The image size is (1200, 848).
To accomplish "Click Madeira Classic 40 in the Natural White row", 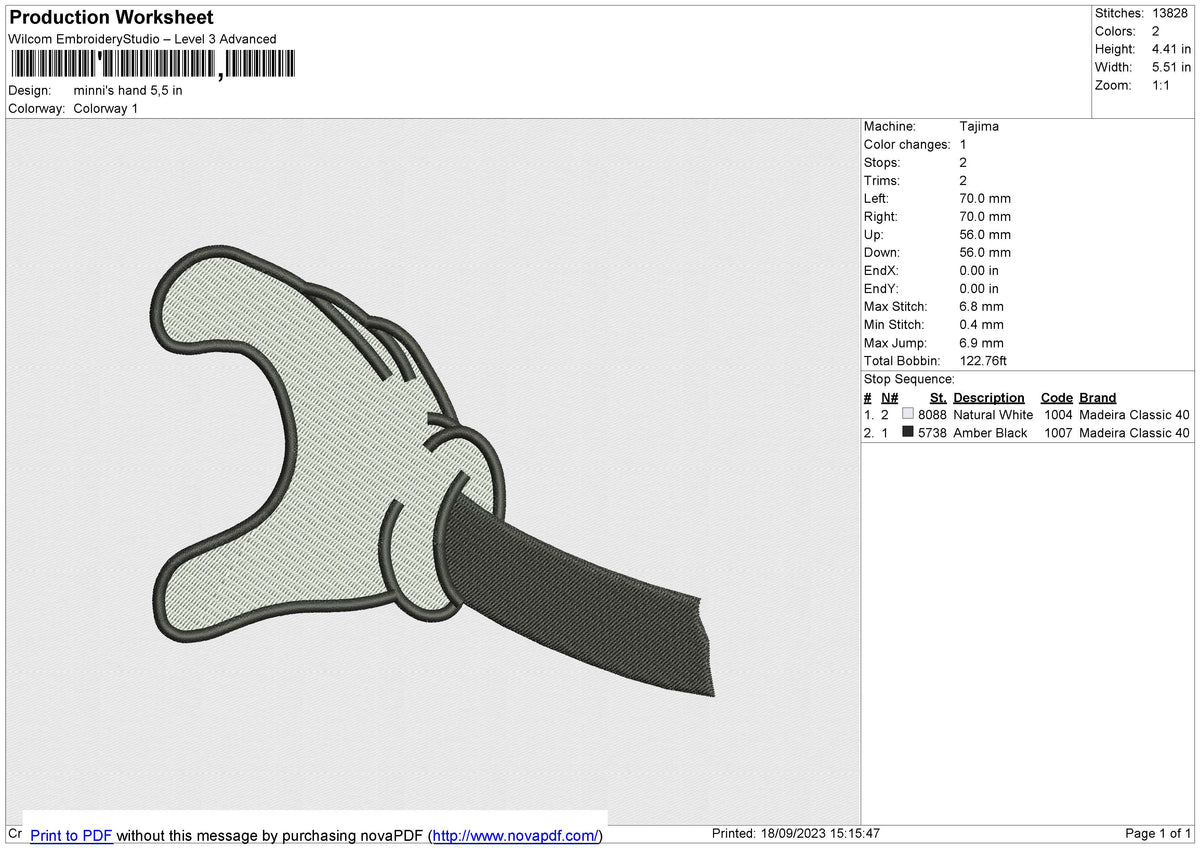I will tap(1135, 414).
